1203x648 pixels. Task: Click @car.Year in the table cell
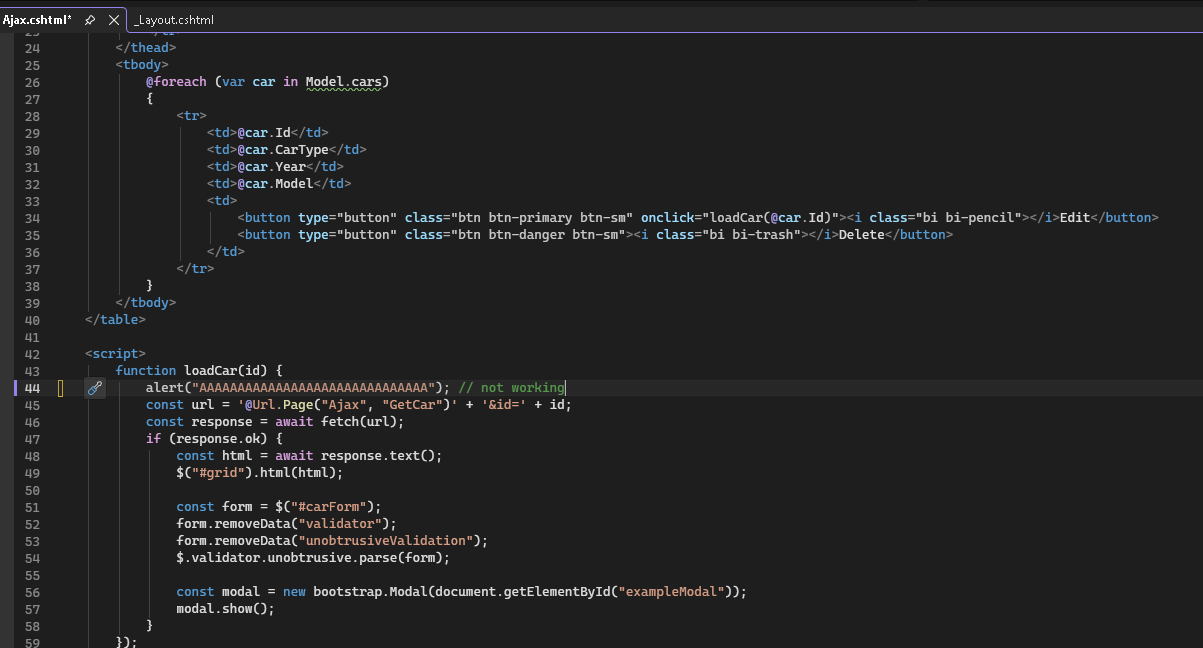coord(272,167)
